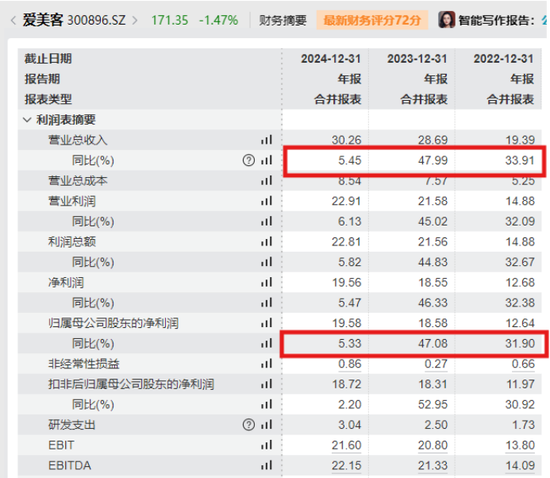This screenshot has height=478, width=550.
Task: Click help icon beside 营业总收入 同比(%)
Action: 249,160
